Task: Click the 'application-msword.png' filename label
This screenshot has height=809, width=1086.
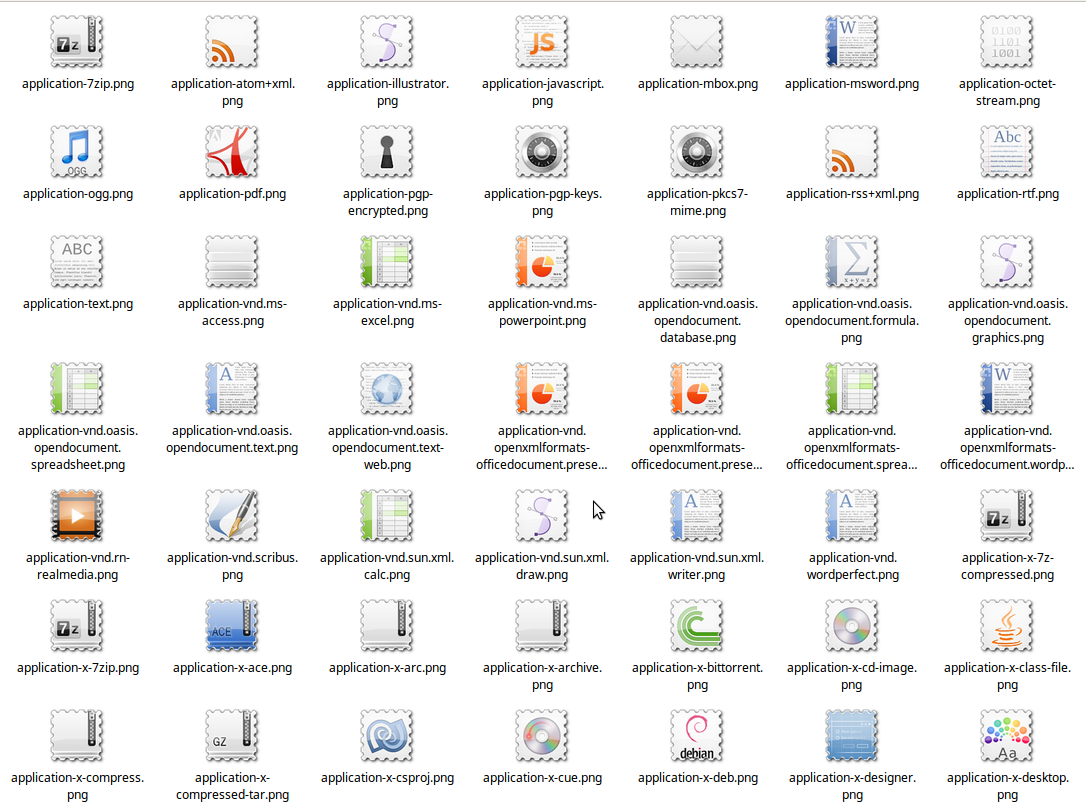Action: click(x=852, y=84)
